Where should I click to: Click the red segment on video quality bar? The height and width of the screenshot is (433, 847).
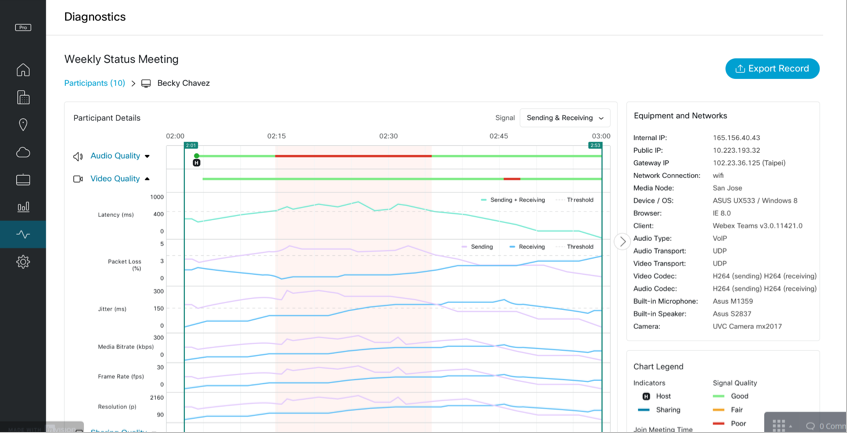[x=512, y=179]
